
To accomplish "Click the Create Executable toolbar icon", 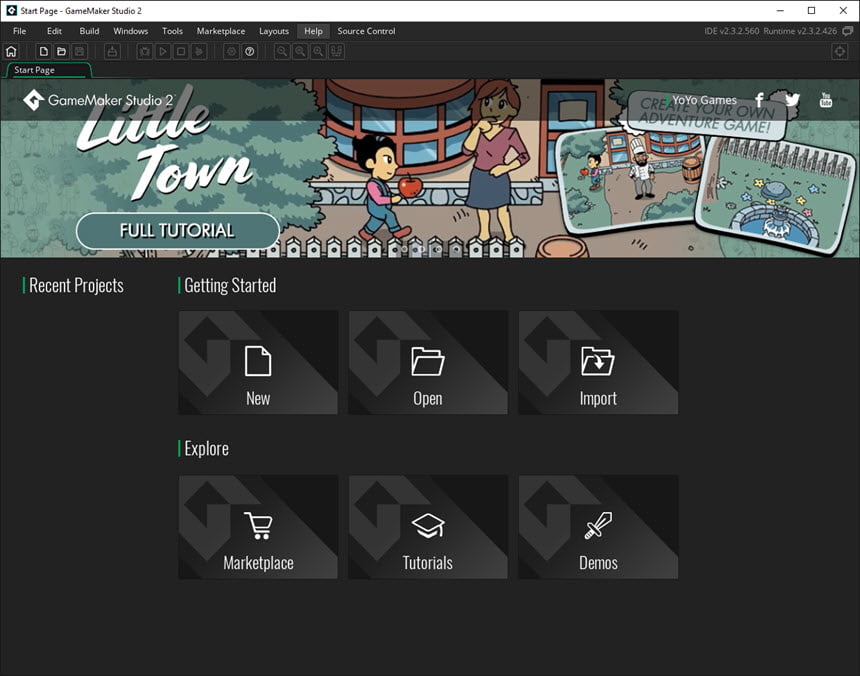I will pyautogui.click(x=112, y=52).
